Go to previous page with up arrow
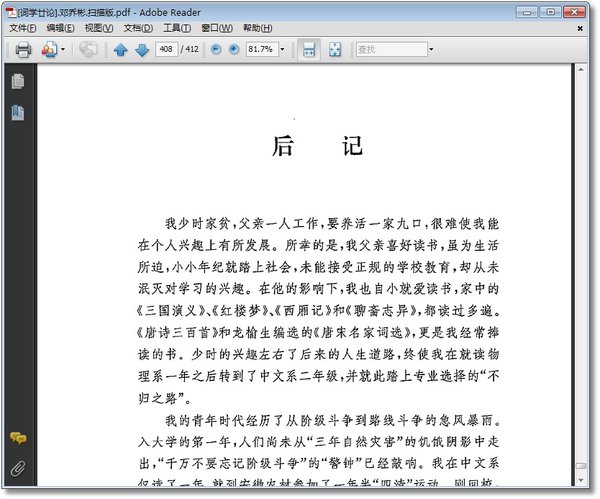This screenshot has width=600, height=499. (121, 50)
